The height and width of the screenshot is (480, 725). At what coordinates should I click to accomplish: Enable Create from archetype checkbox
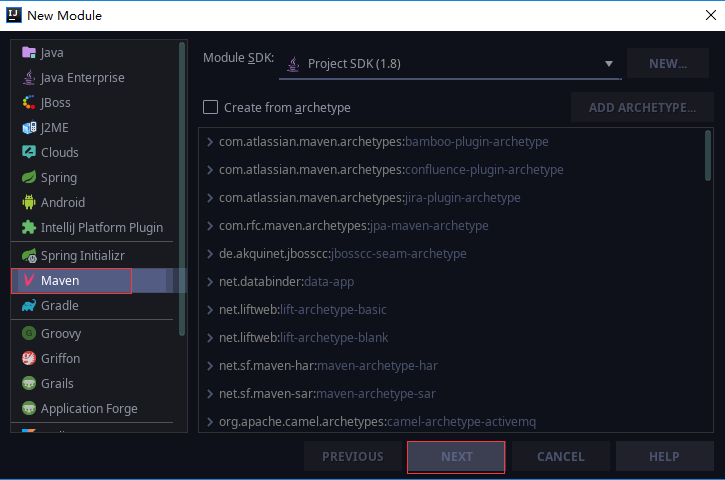click(210, 107)
